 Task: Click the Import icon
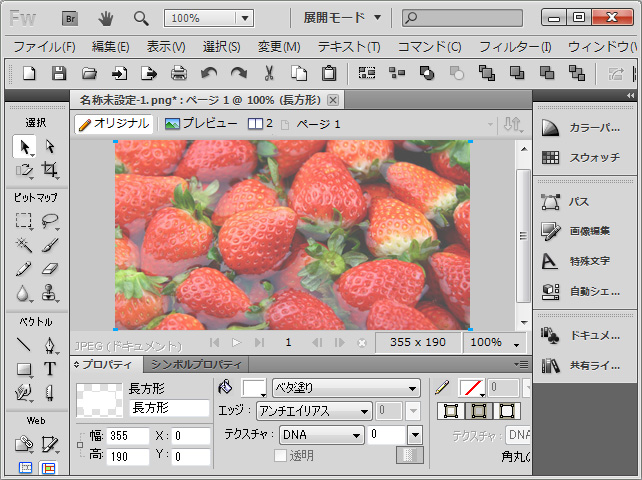pos(119,74)
